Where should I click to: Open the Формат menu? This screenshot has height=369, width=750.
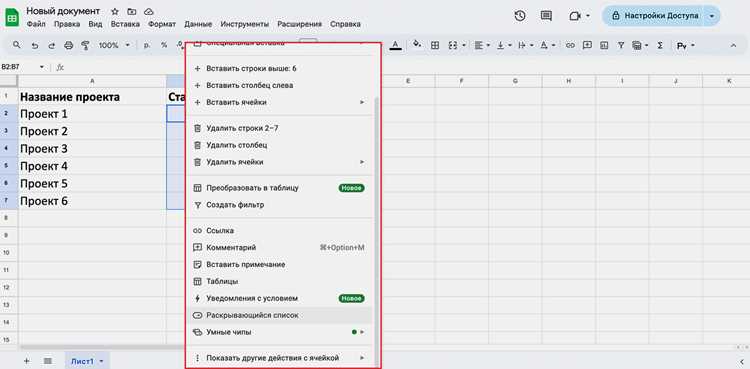click(162, 24)
